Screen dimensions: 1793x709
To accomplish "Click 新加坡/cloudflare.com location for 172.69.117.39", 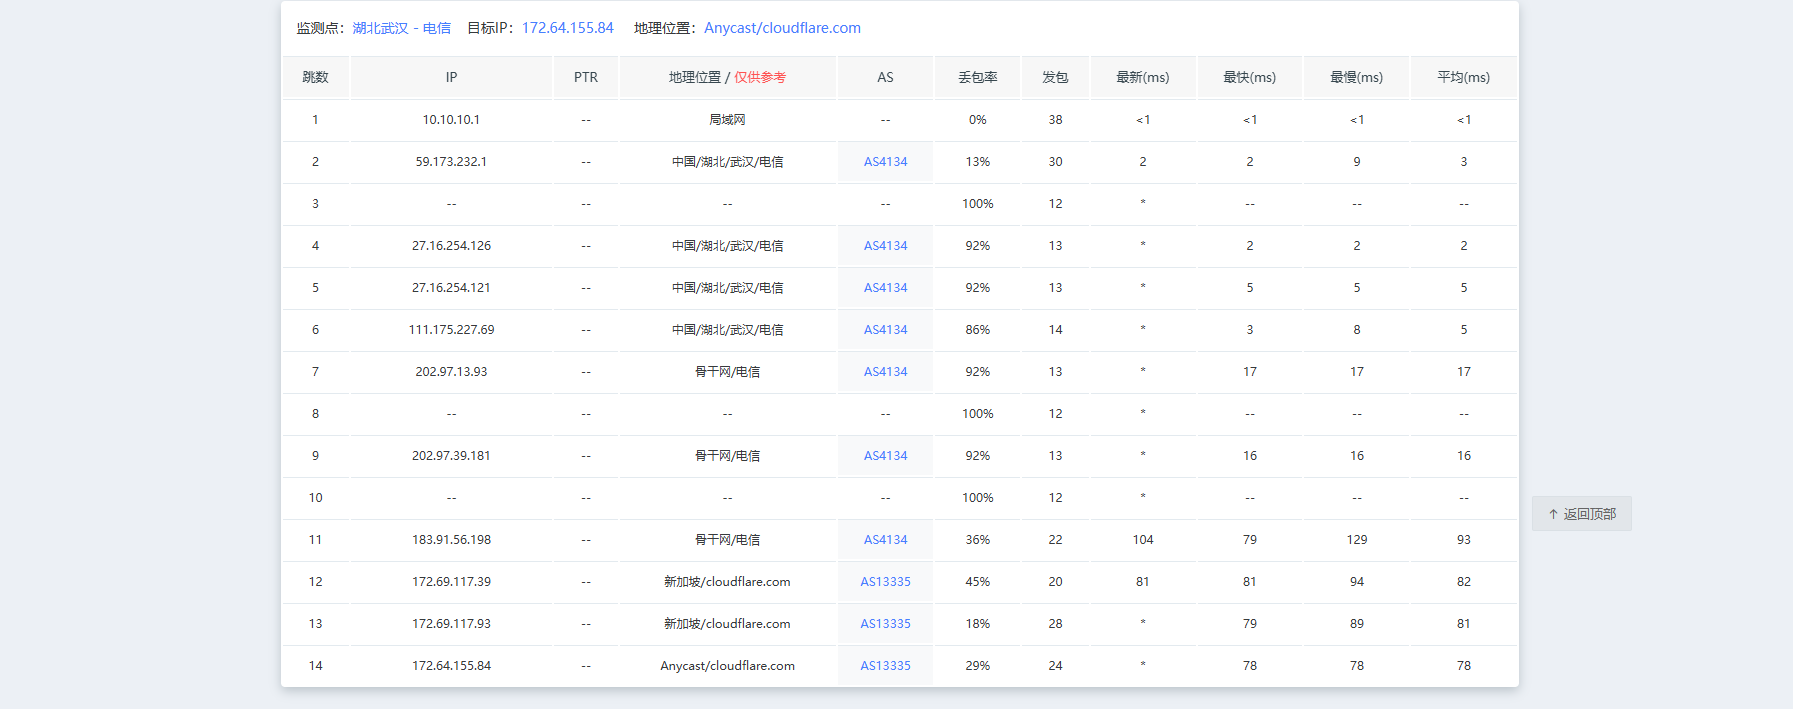I will pyautogui.click(x=727, y=582).
